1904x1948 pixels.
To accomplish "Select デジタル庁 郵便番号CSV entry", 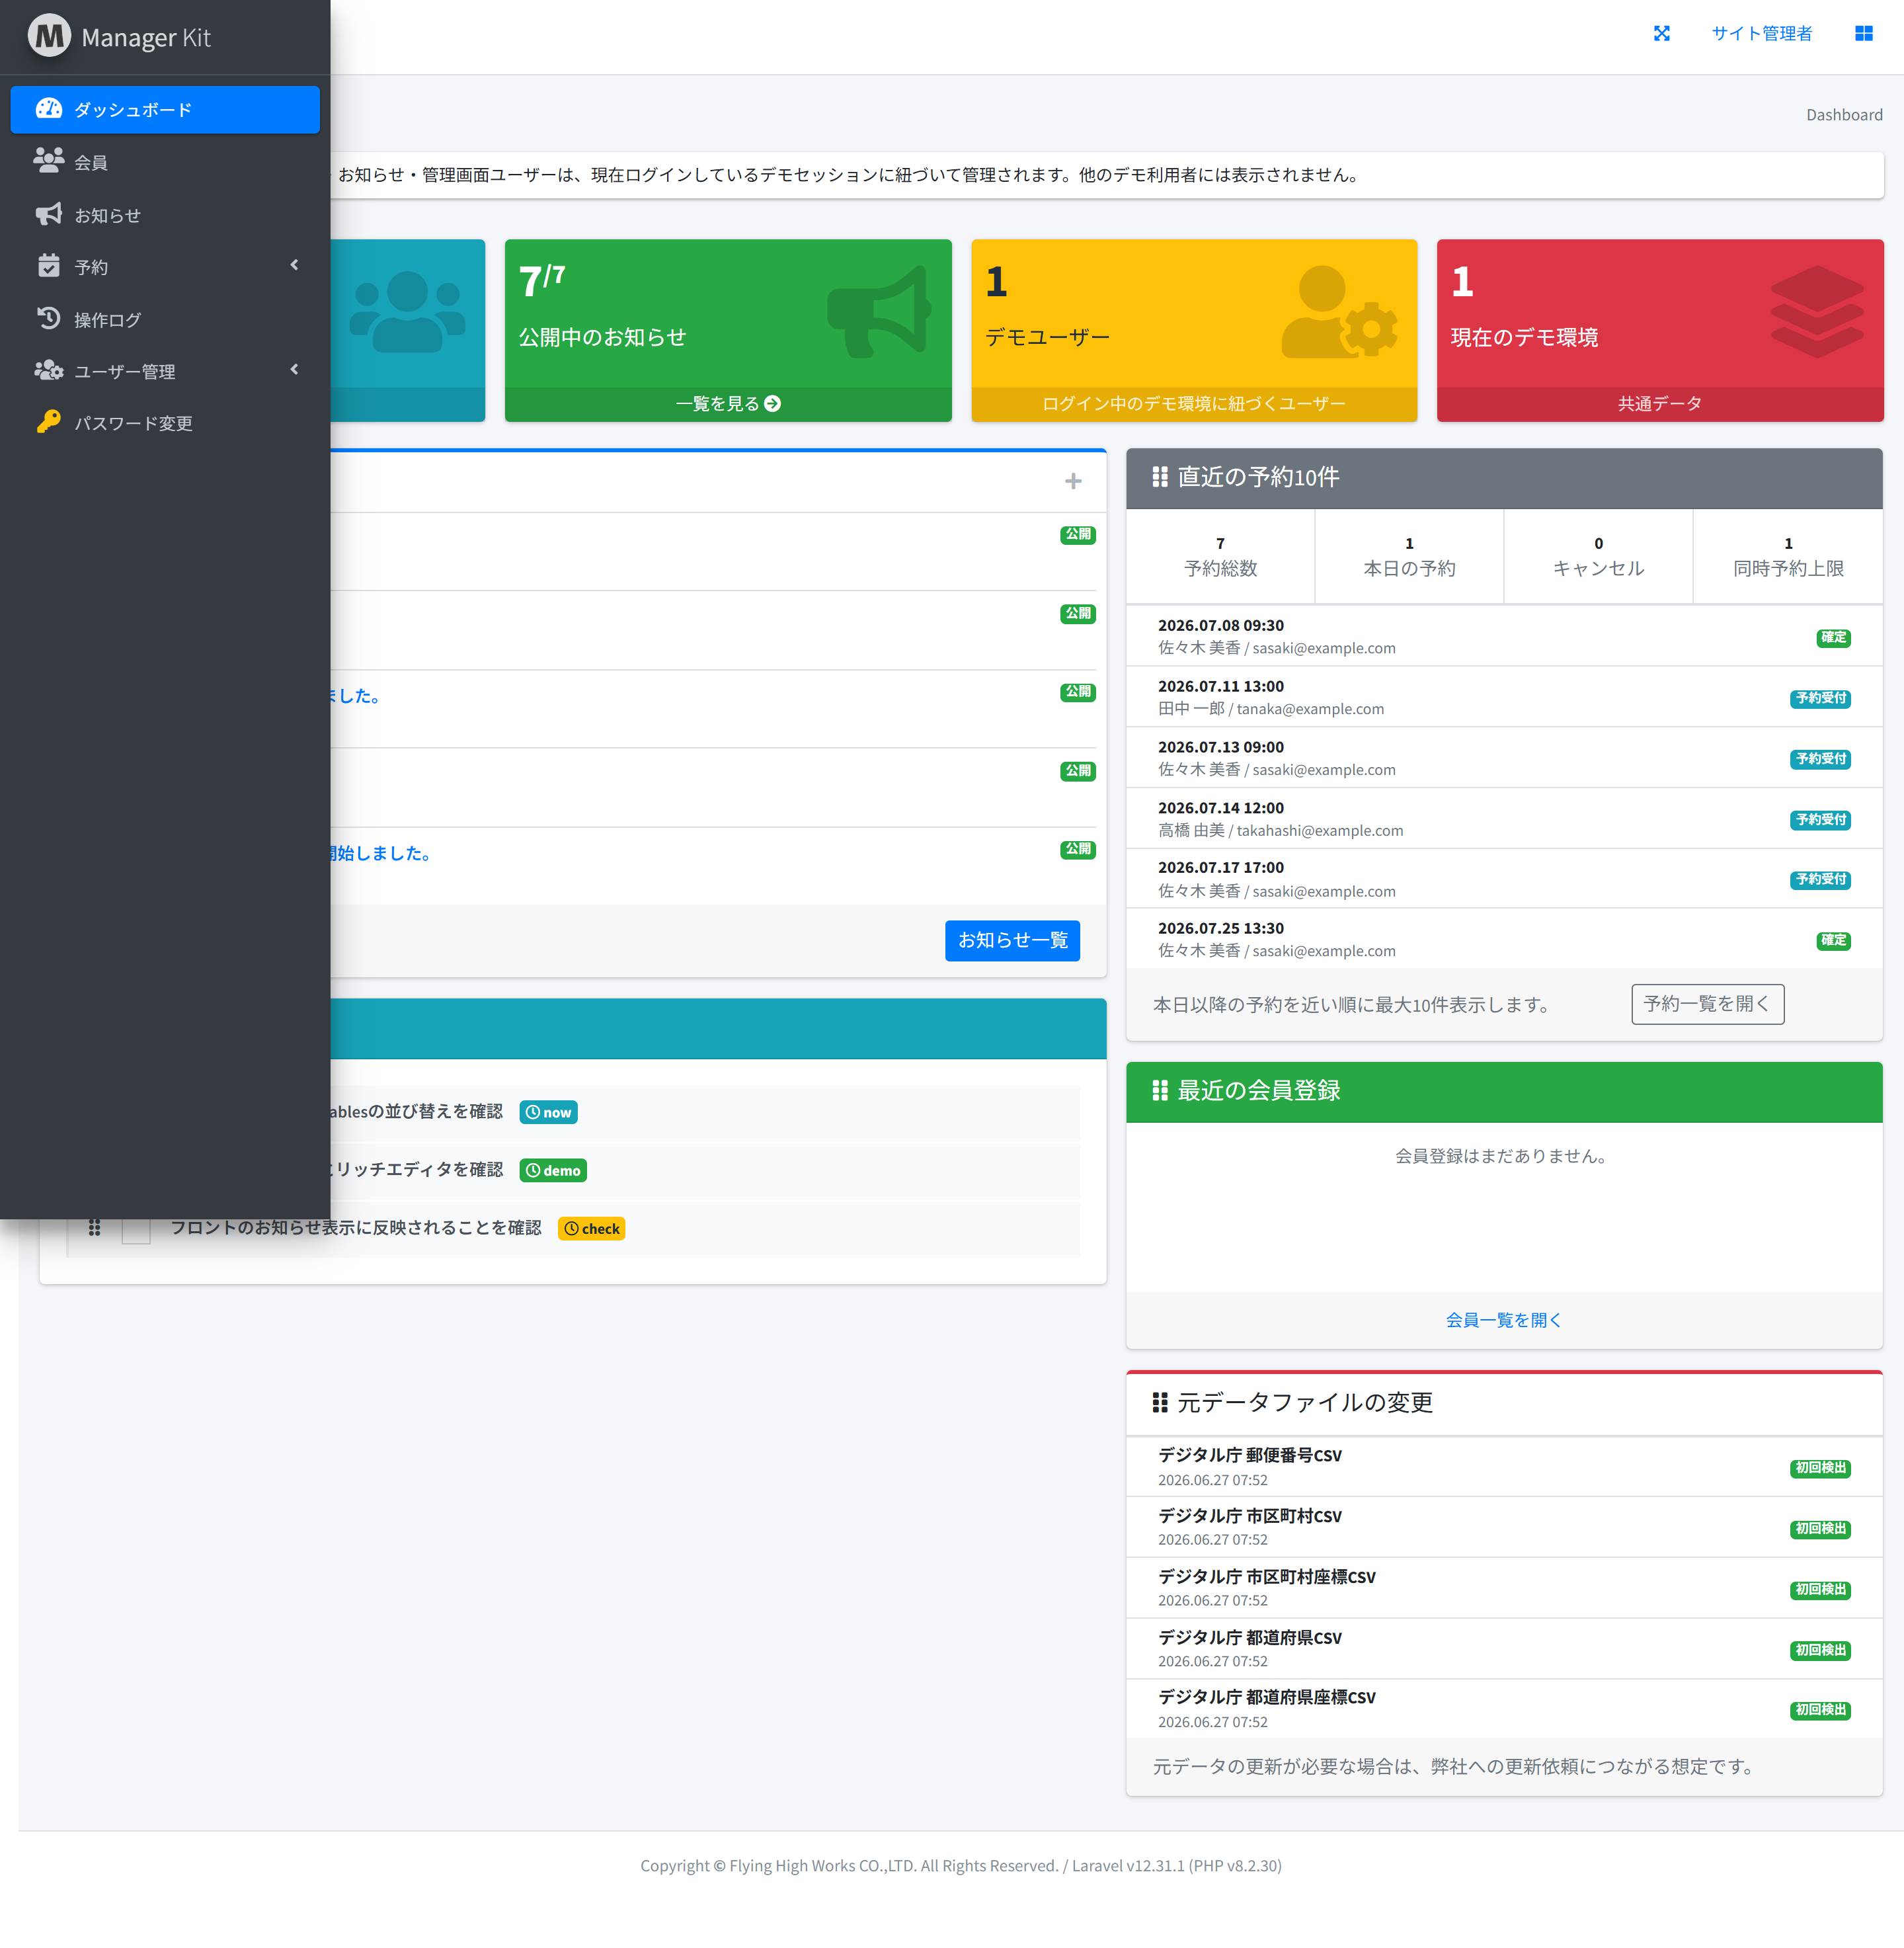I will [1504, 1466].
